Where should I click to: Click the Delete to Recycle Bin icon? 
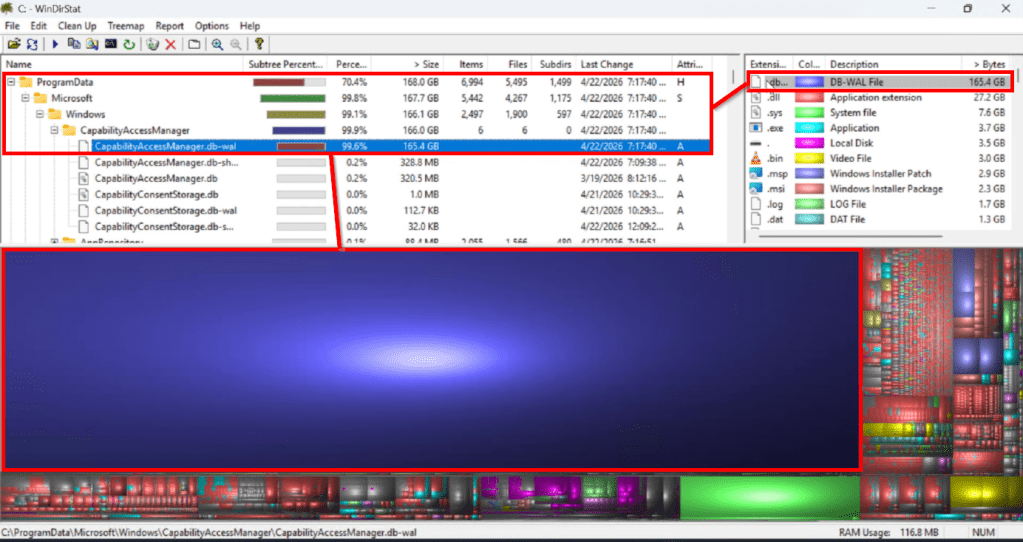[x=152, y=44]
